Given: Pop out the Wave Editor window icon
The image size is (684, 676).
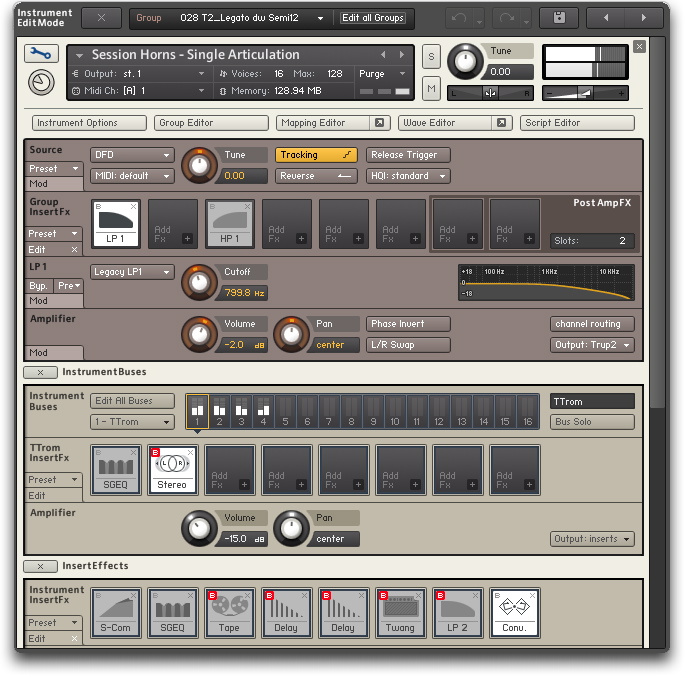Looking at the screenshot, I should click(502, 123).
